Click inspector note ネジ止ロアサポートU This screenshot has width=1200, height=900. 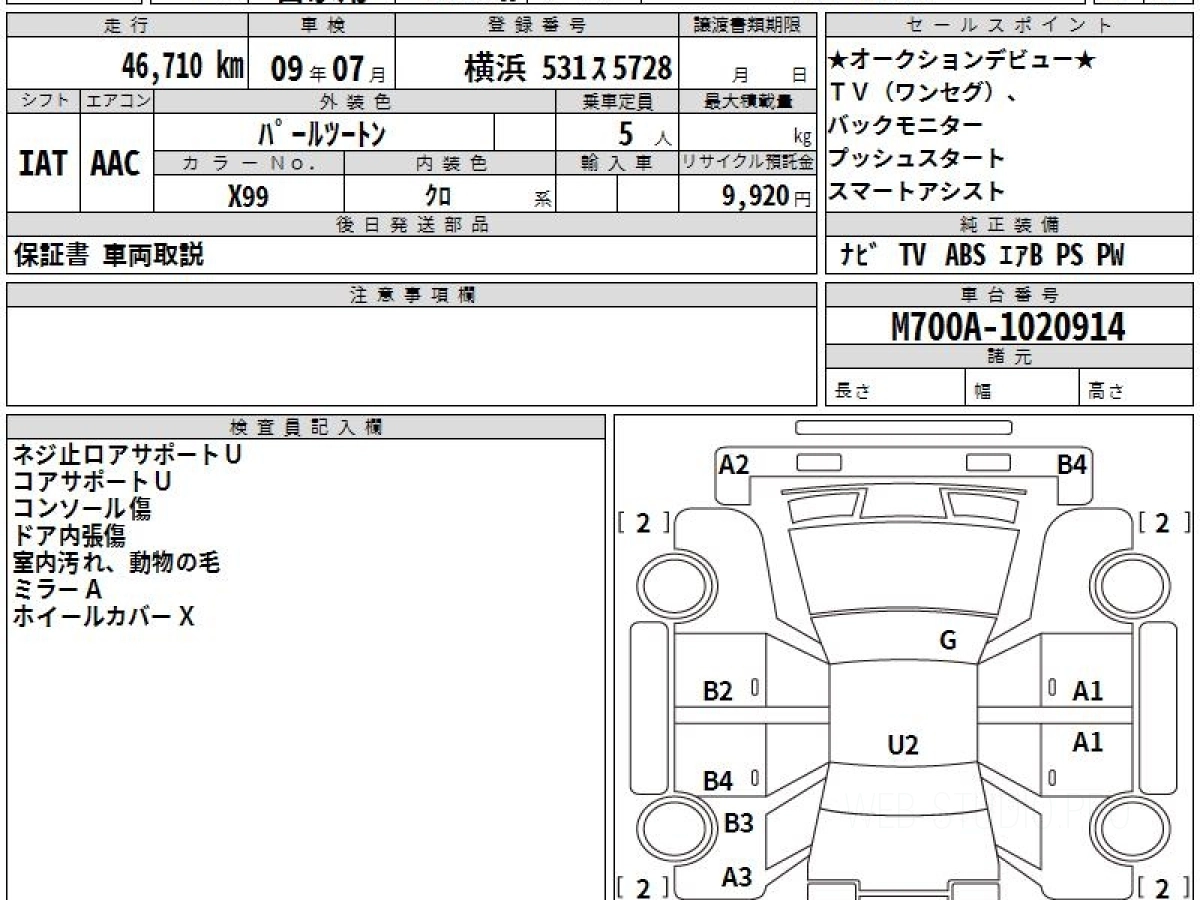[x=126, y=454]
